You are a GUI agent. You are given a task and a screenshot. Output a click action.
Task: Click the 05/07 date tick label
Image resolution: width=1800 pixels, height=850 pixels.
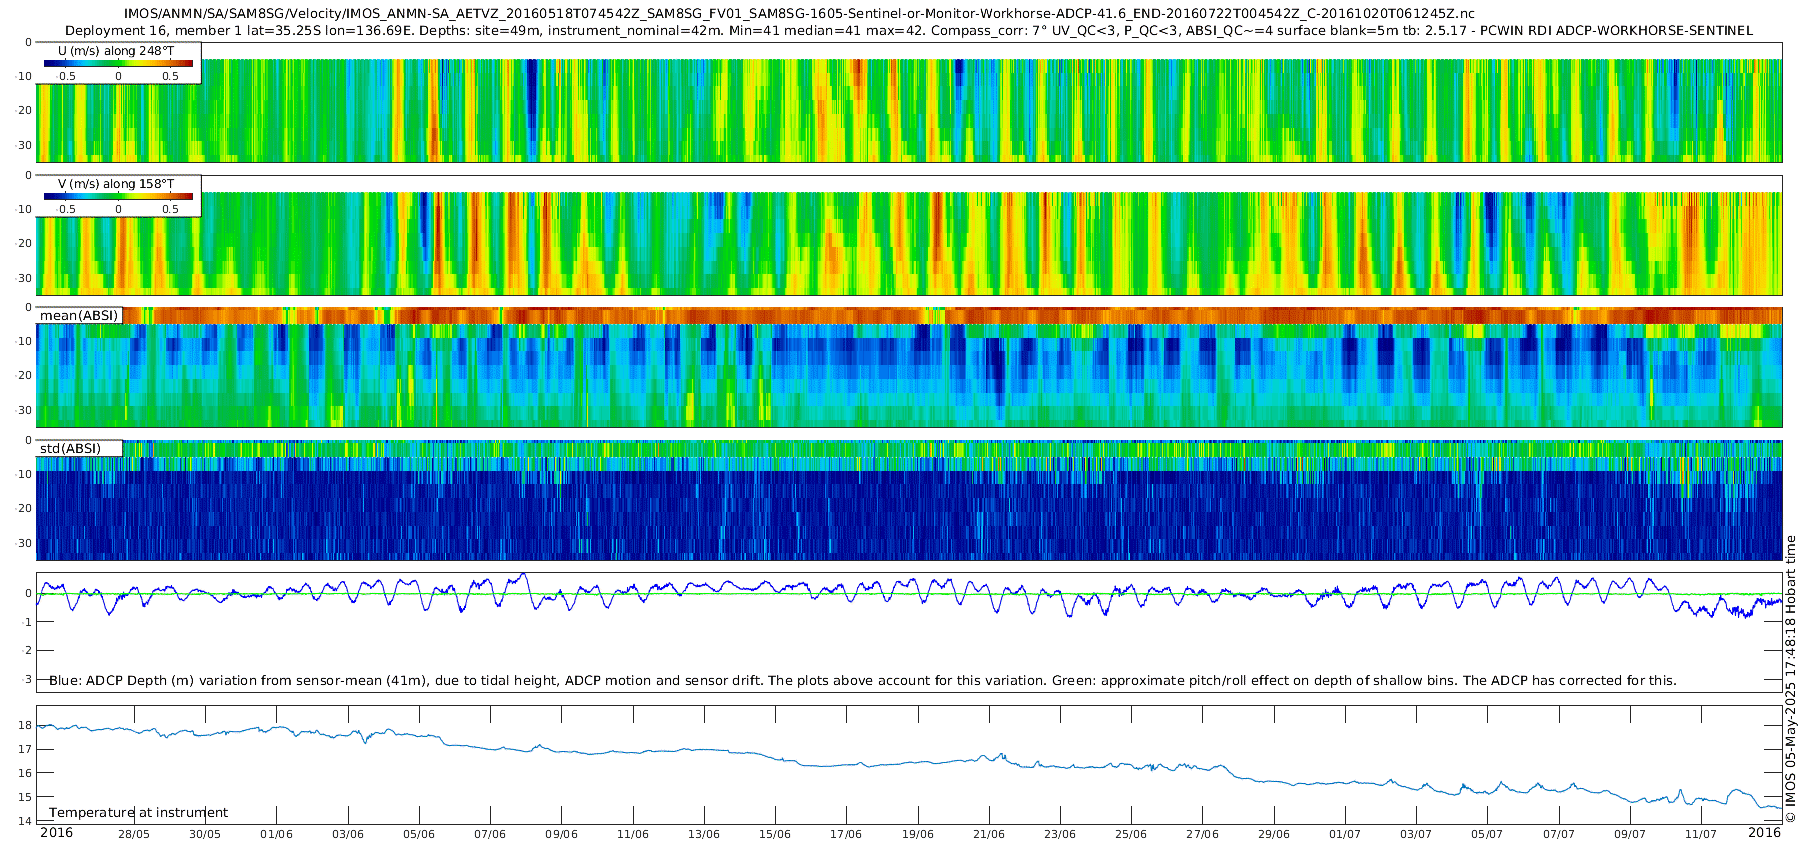pyautogui.click(x=1487, y=834)
